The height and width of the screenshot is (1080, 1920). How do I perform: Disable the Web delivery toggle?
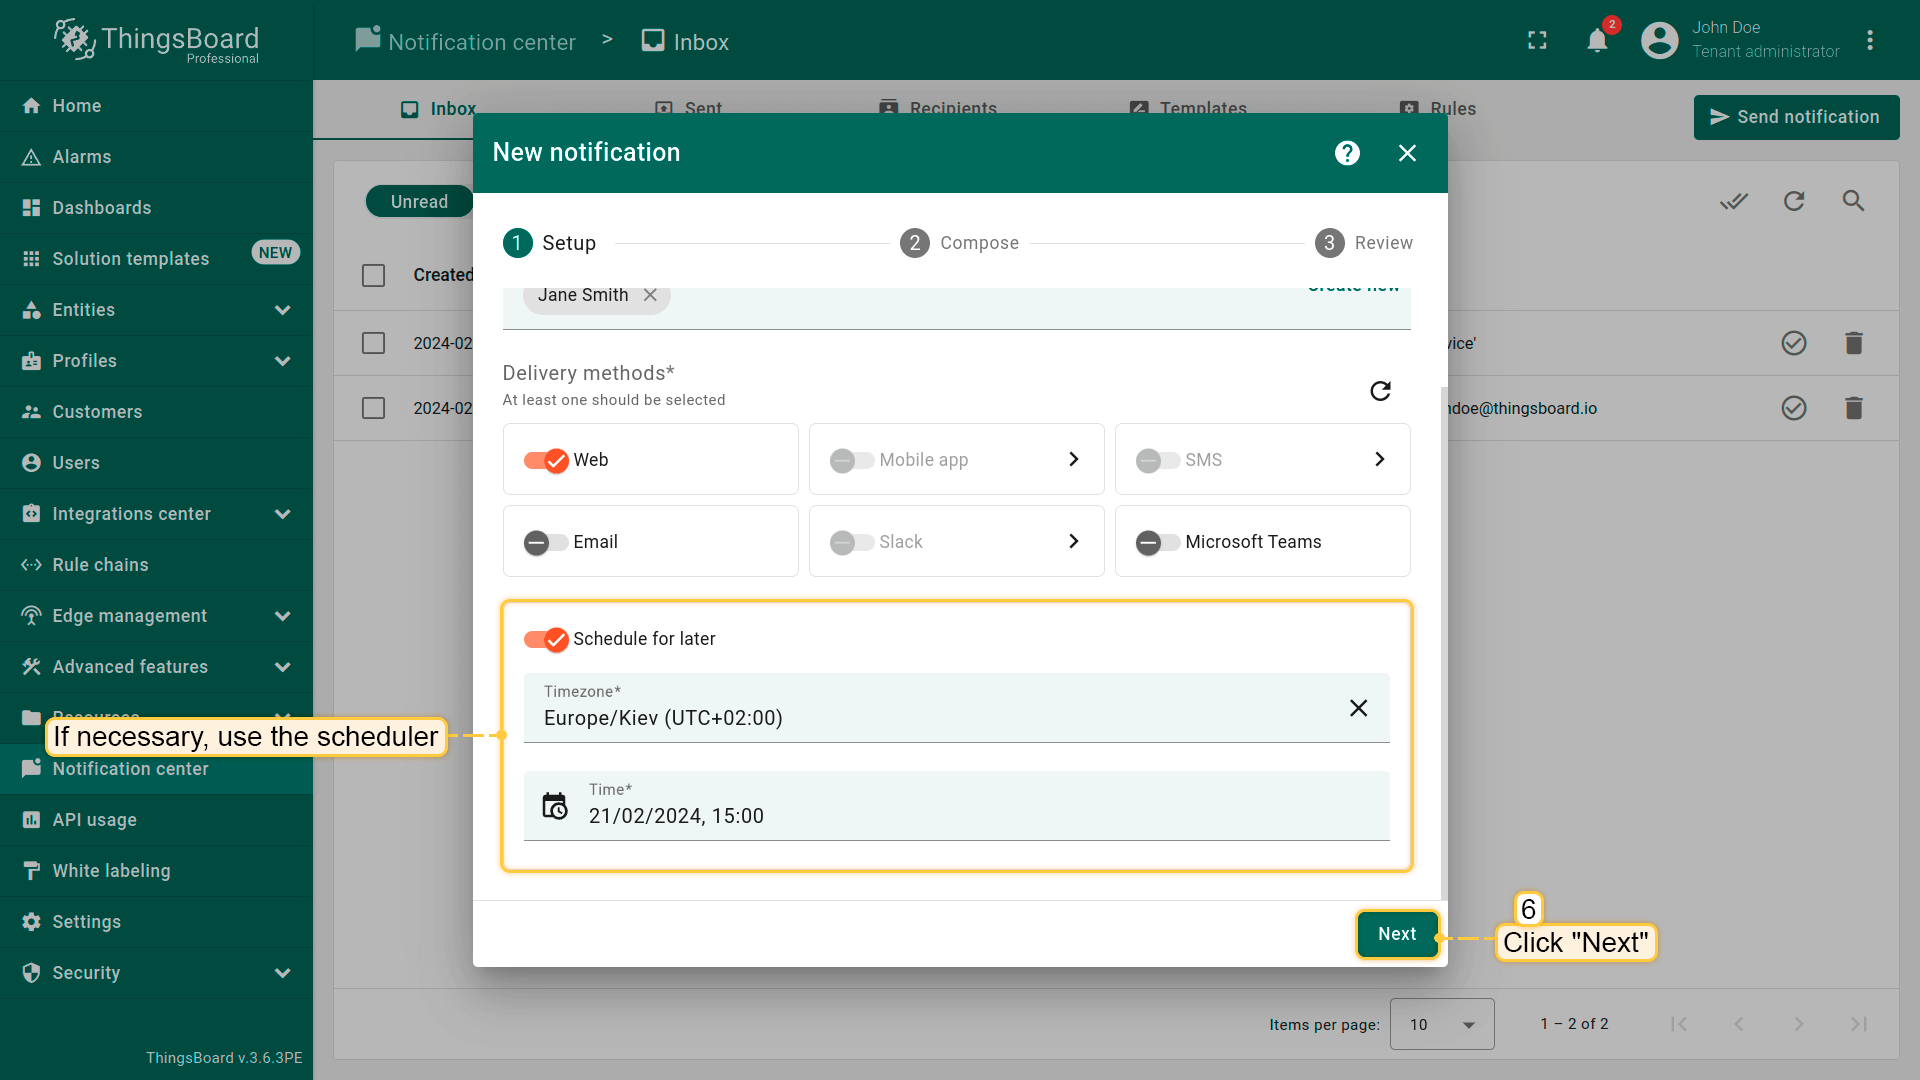click(x=546, y=460)
